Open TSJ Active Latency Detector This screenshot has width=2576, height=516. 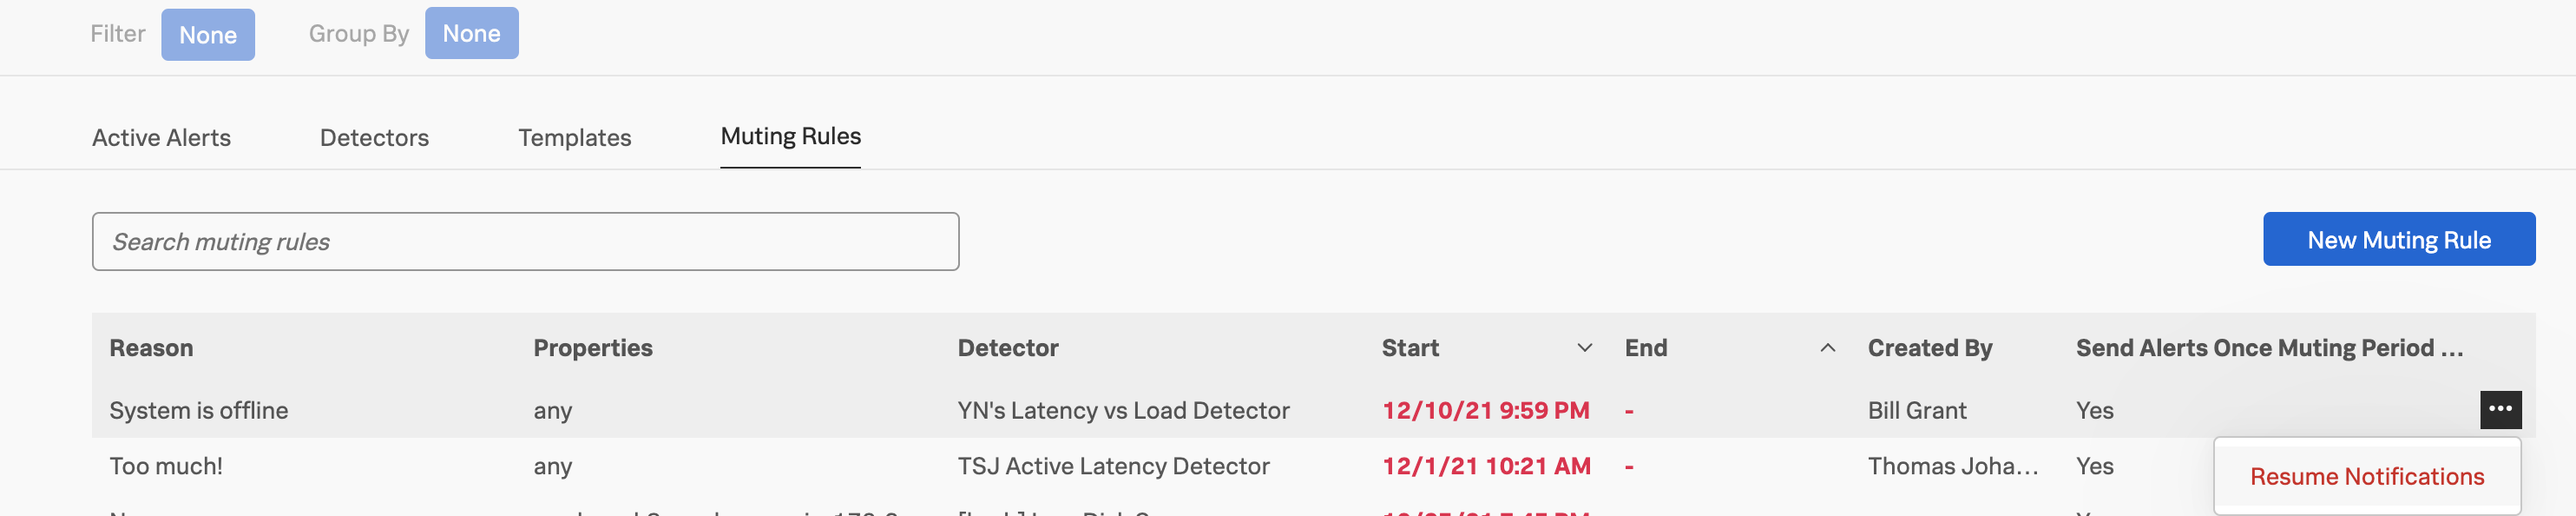pyautogui.click(x=1113, y=466)
